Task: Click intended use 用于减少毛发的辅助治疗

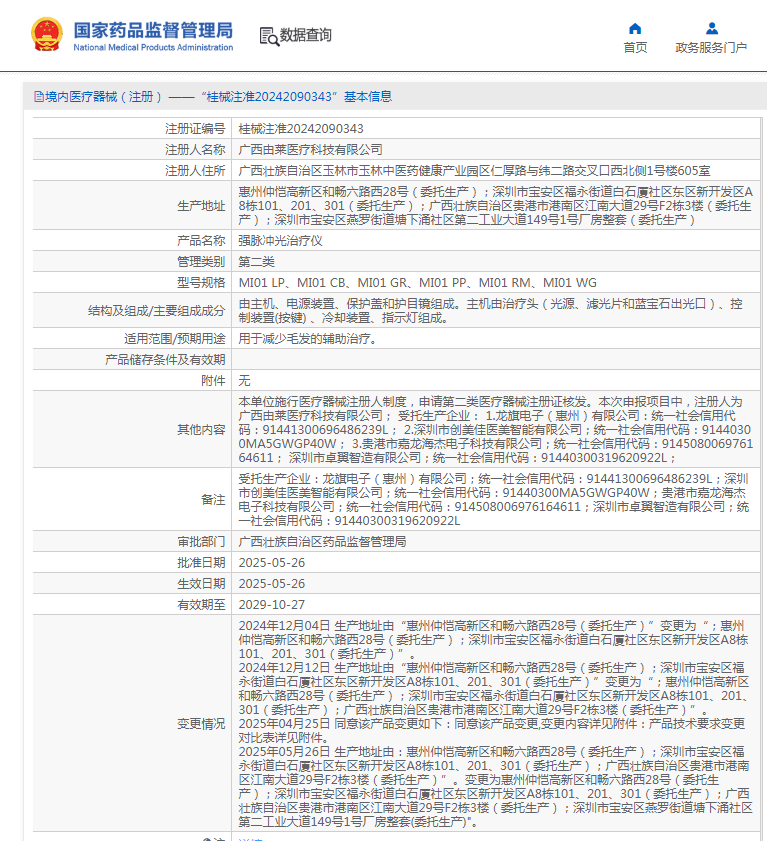Action: [x=307, y=338]
